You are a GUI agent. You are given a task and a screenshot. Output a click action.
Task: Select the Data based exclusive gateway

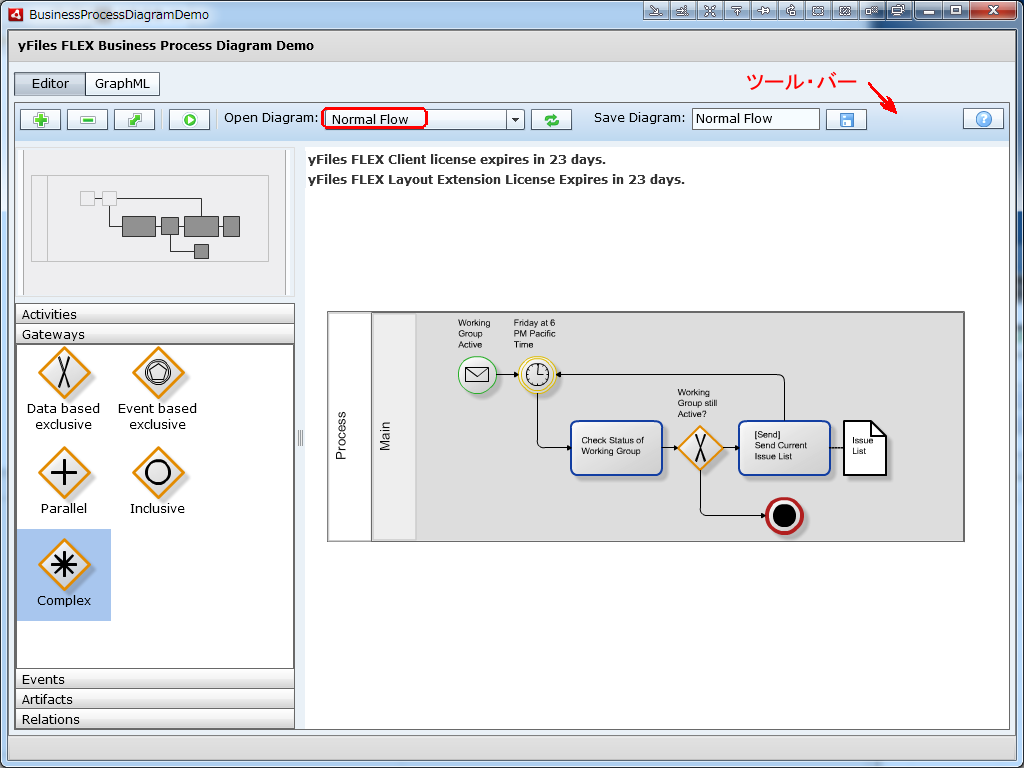(63, 389)
